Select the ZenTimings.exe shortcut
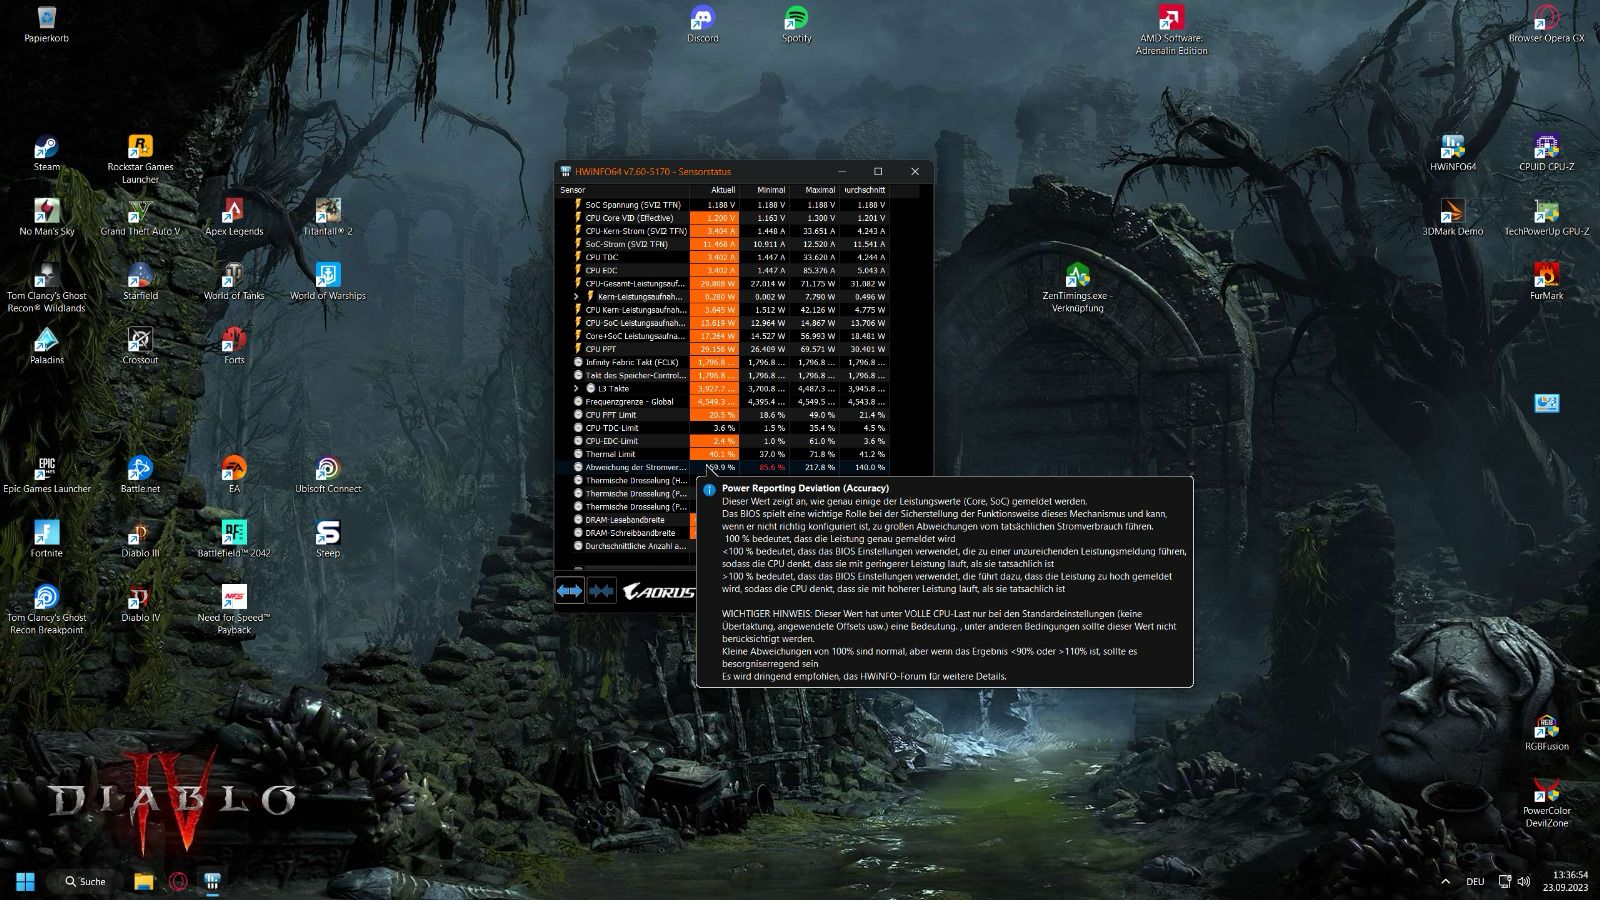Screen dimensions: 1600x900 pyautogui.click(x=1077, y=288)
